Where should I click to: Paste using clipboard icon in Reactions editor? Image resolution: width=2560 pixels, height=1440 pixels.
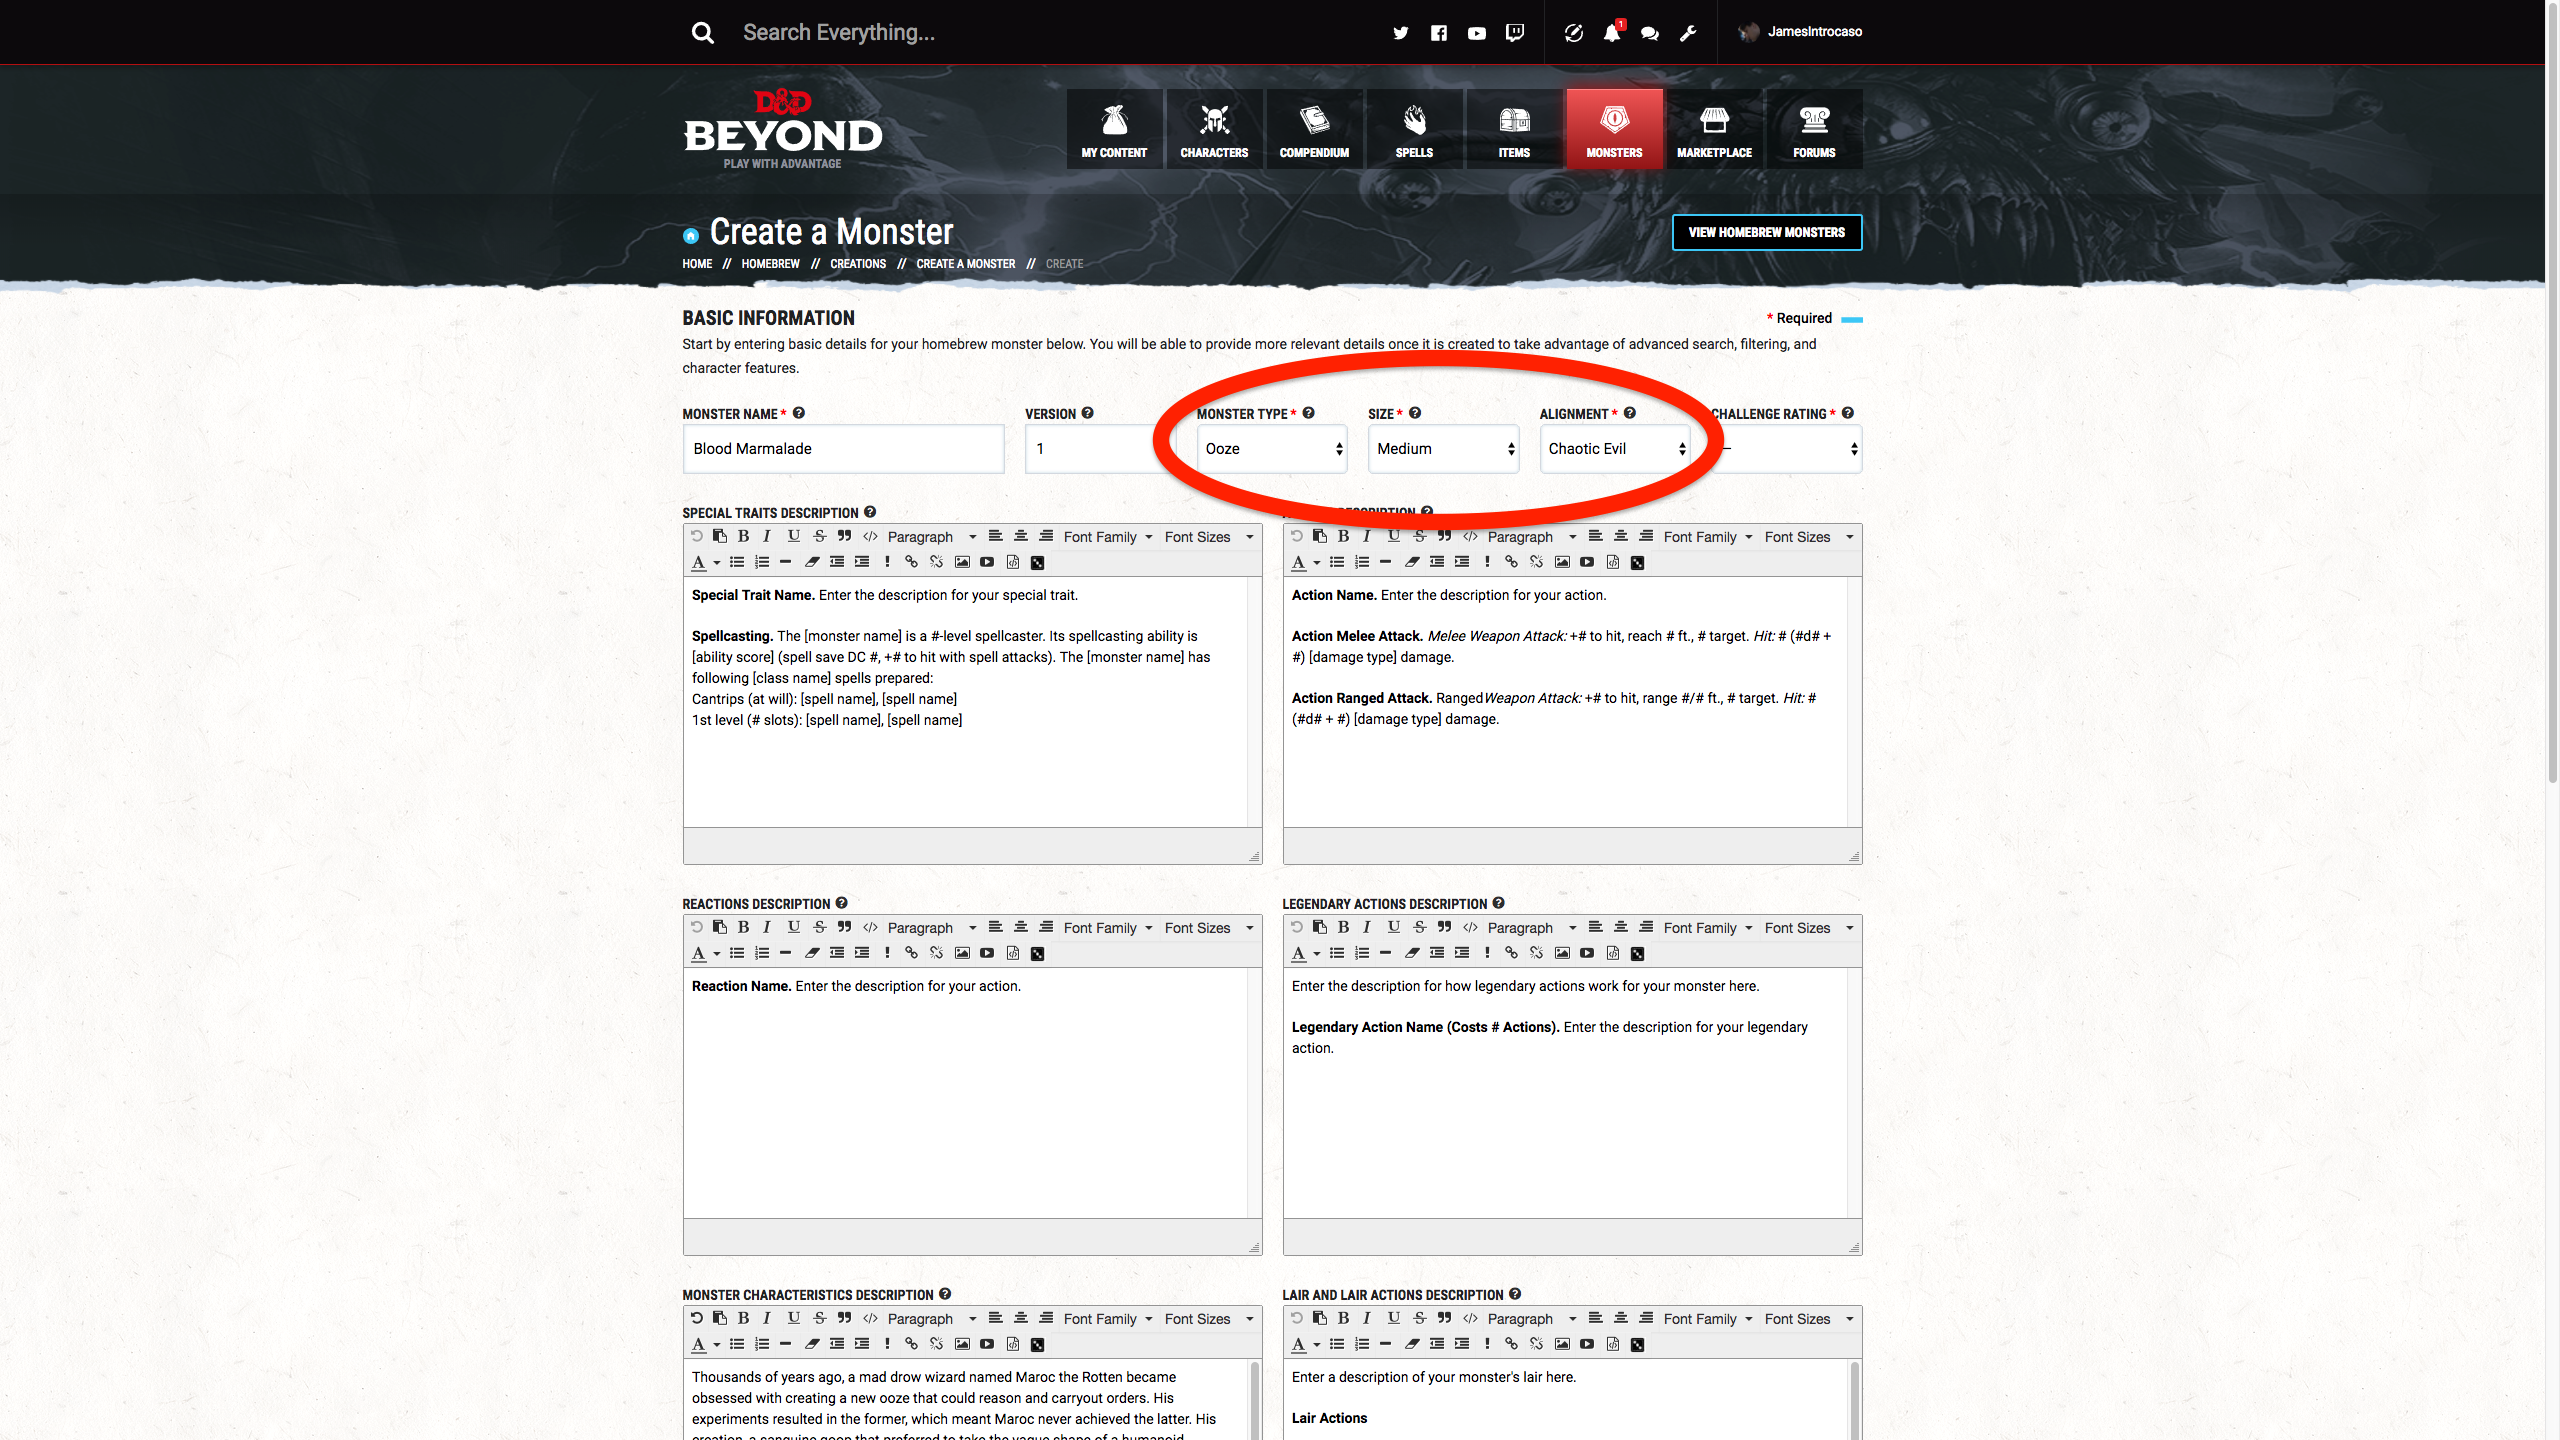click(719, 927)
